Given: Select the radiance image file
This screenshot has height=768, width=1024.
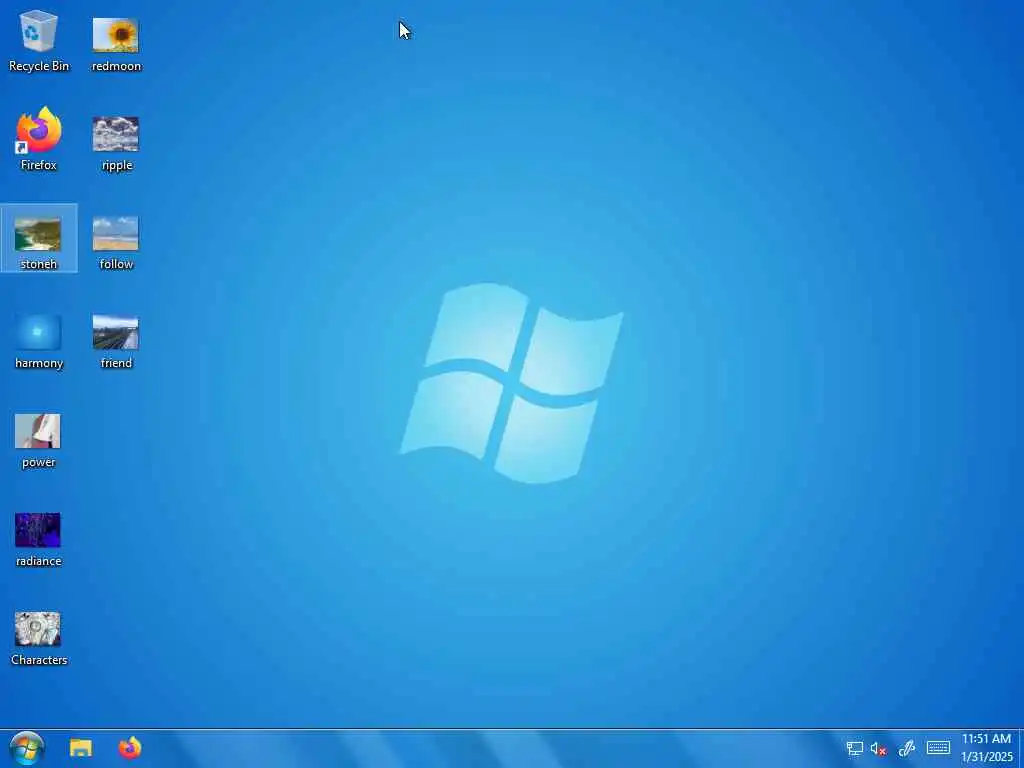Looking at the screenshot, I should coord(39,539).
